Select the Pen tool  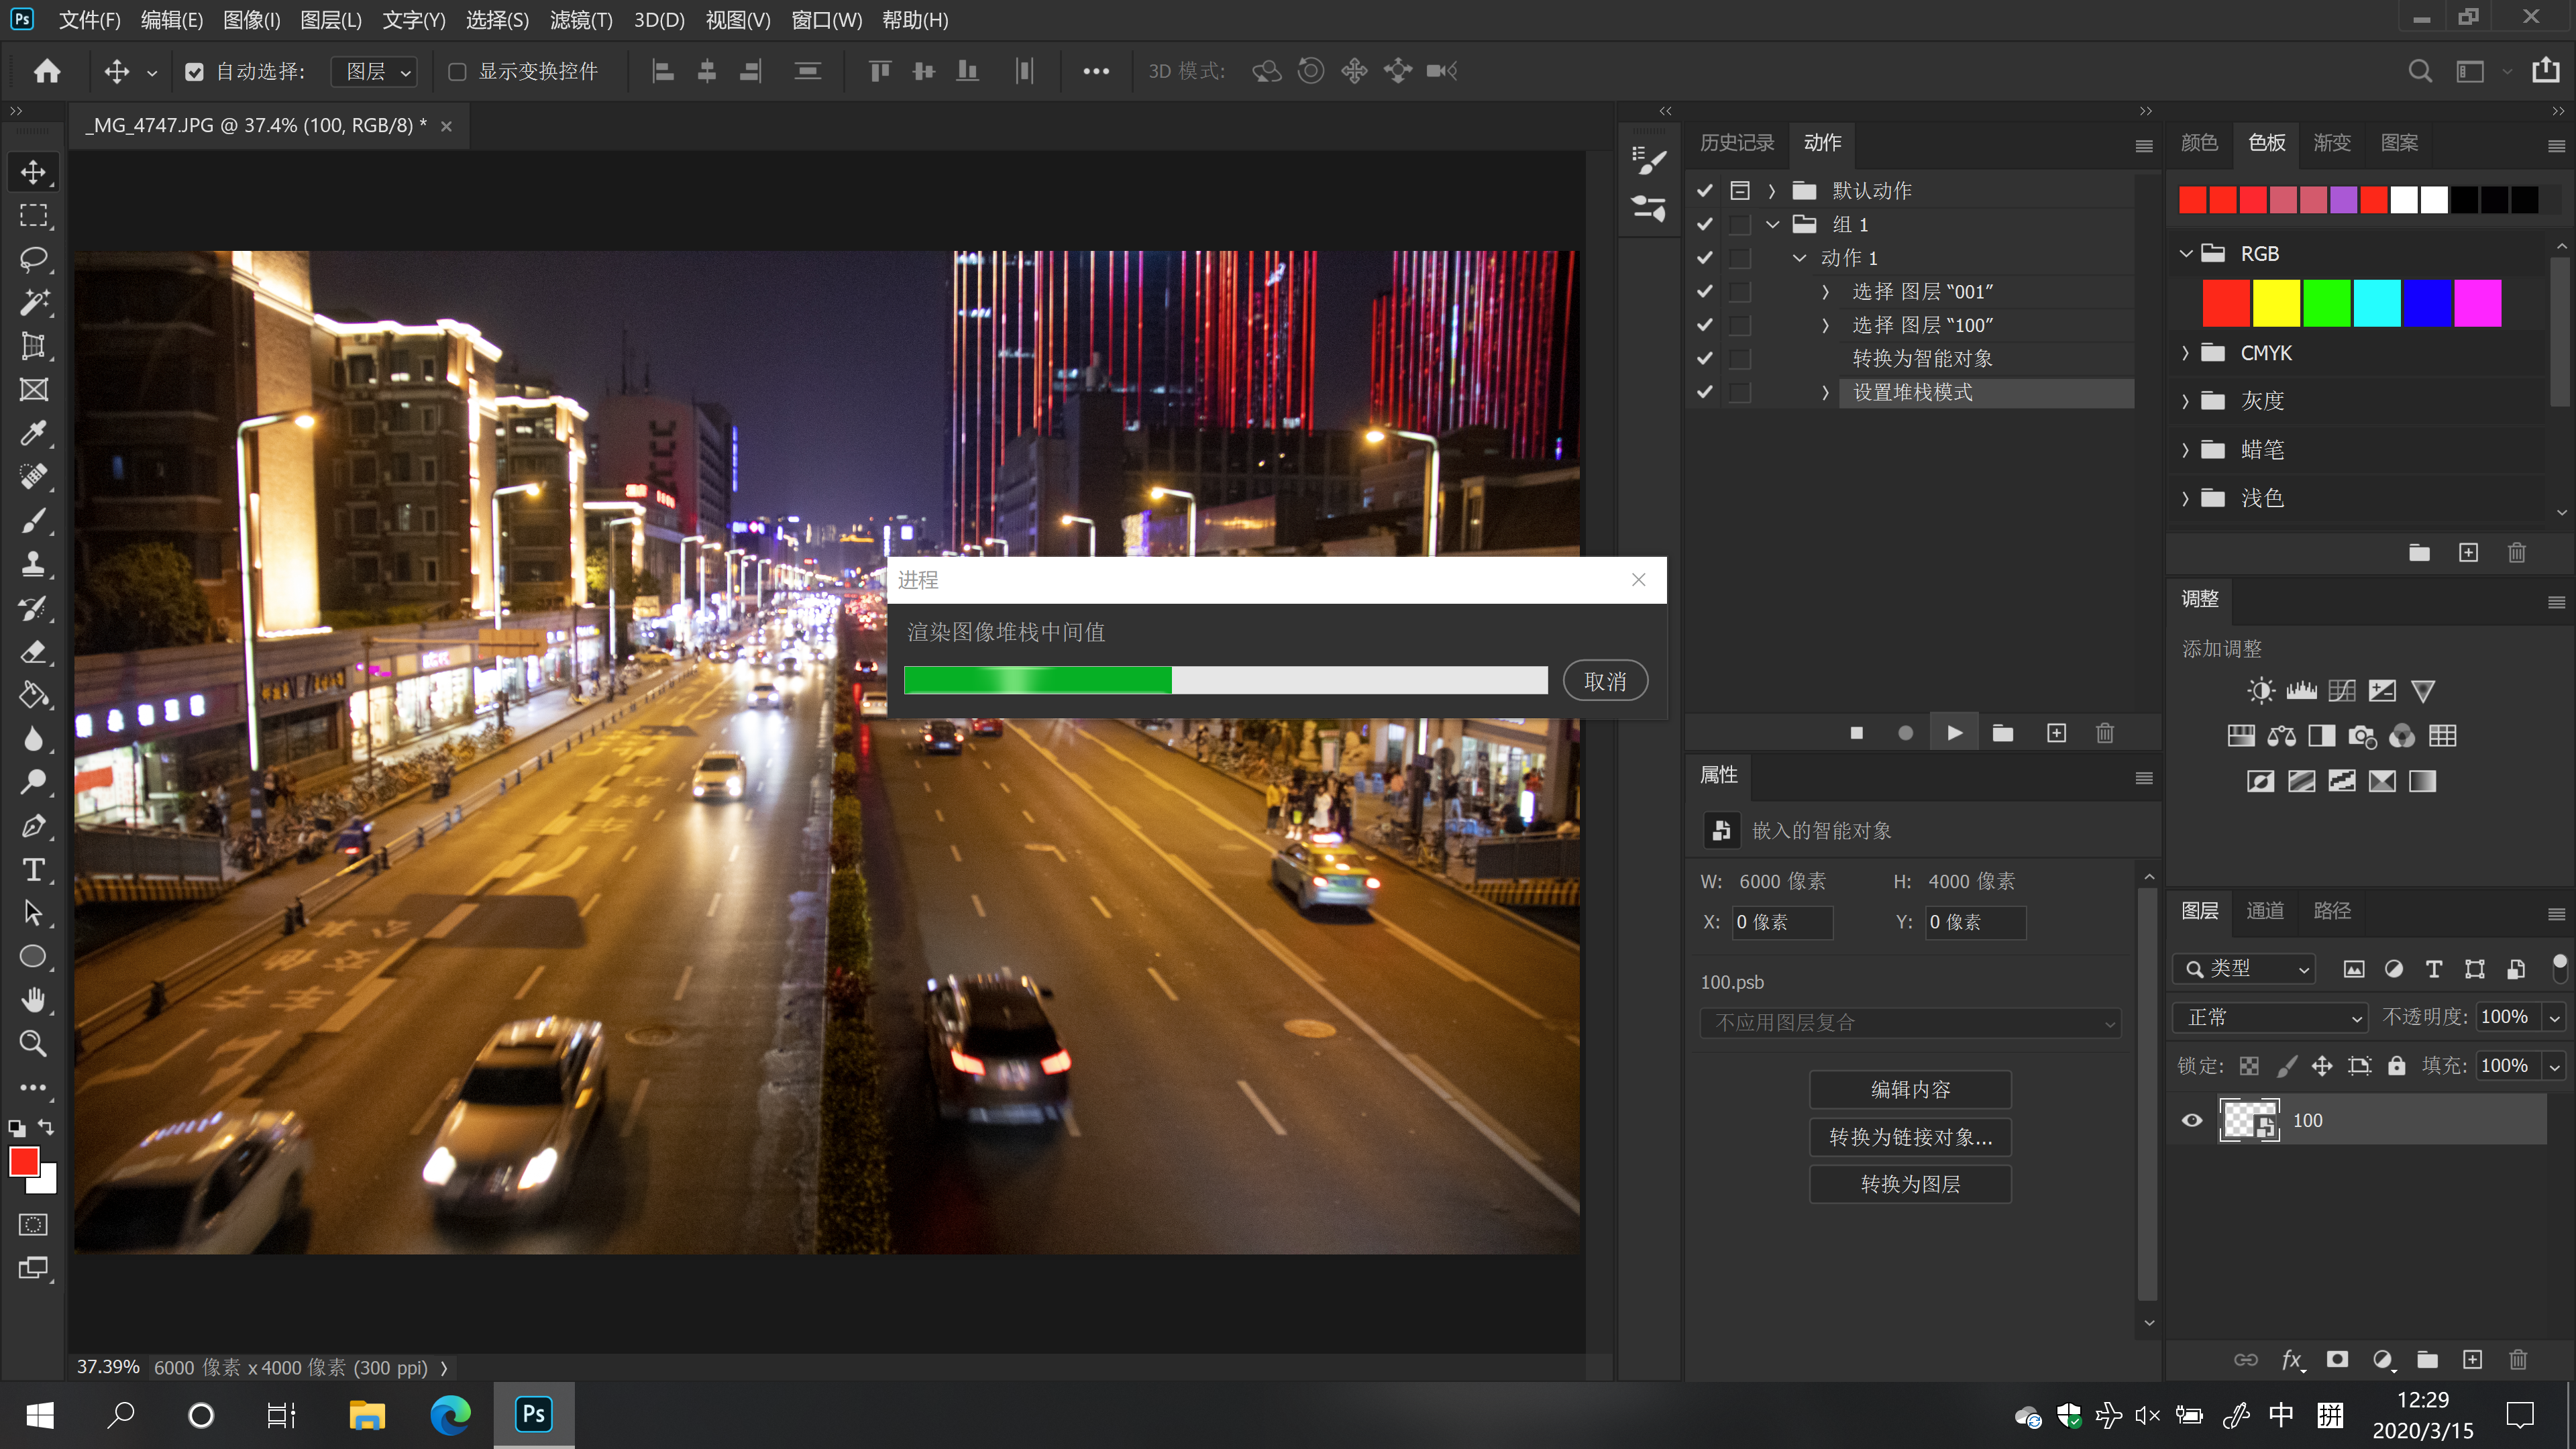click(33, 826)
